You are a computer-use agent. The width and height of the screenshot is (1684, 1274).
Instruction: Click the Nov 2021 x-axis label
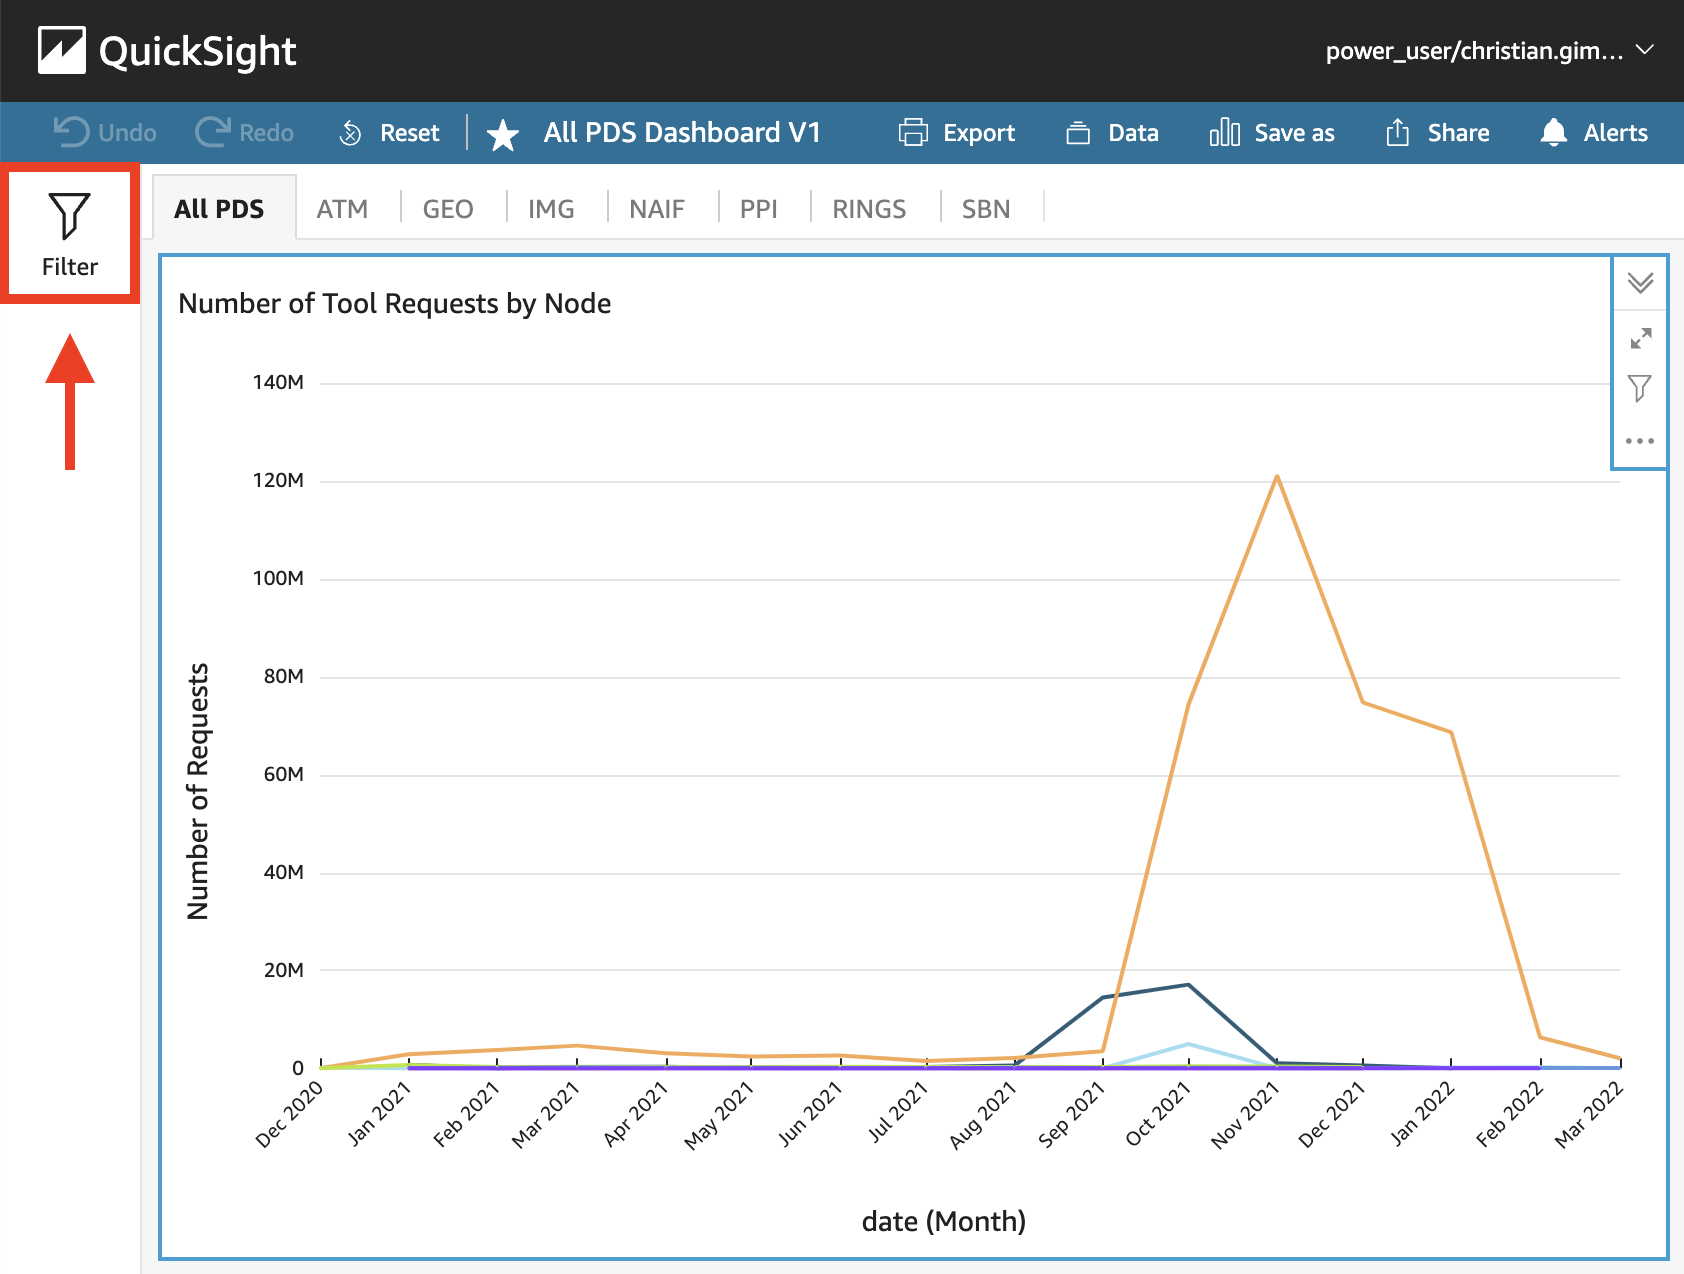point(1245,1115)
